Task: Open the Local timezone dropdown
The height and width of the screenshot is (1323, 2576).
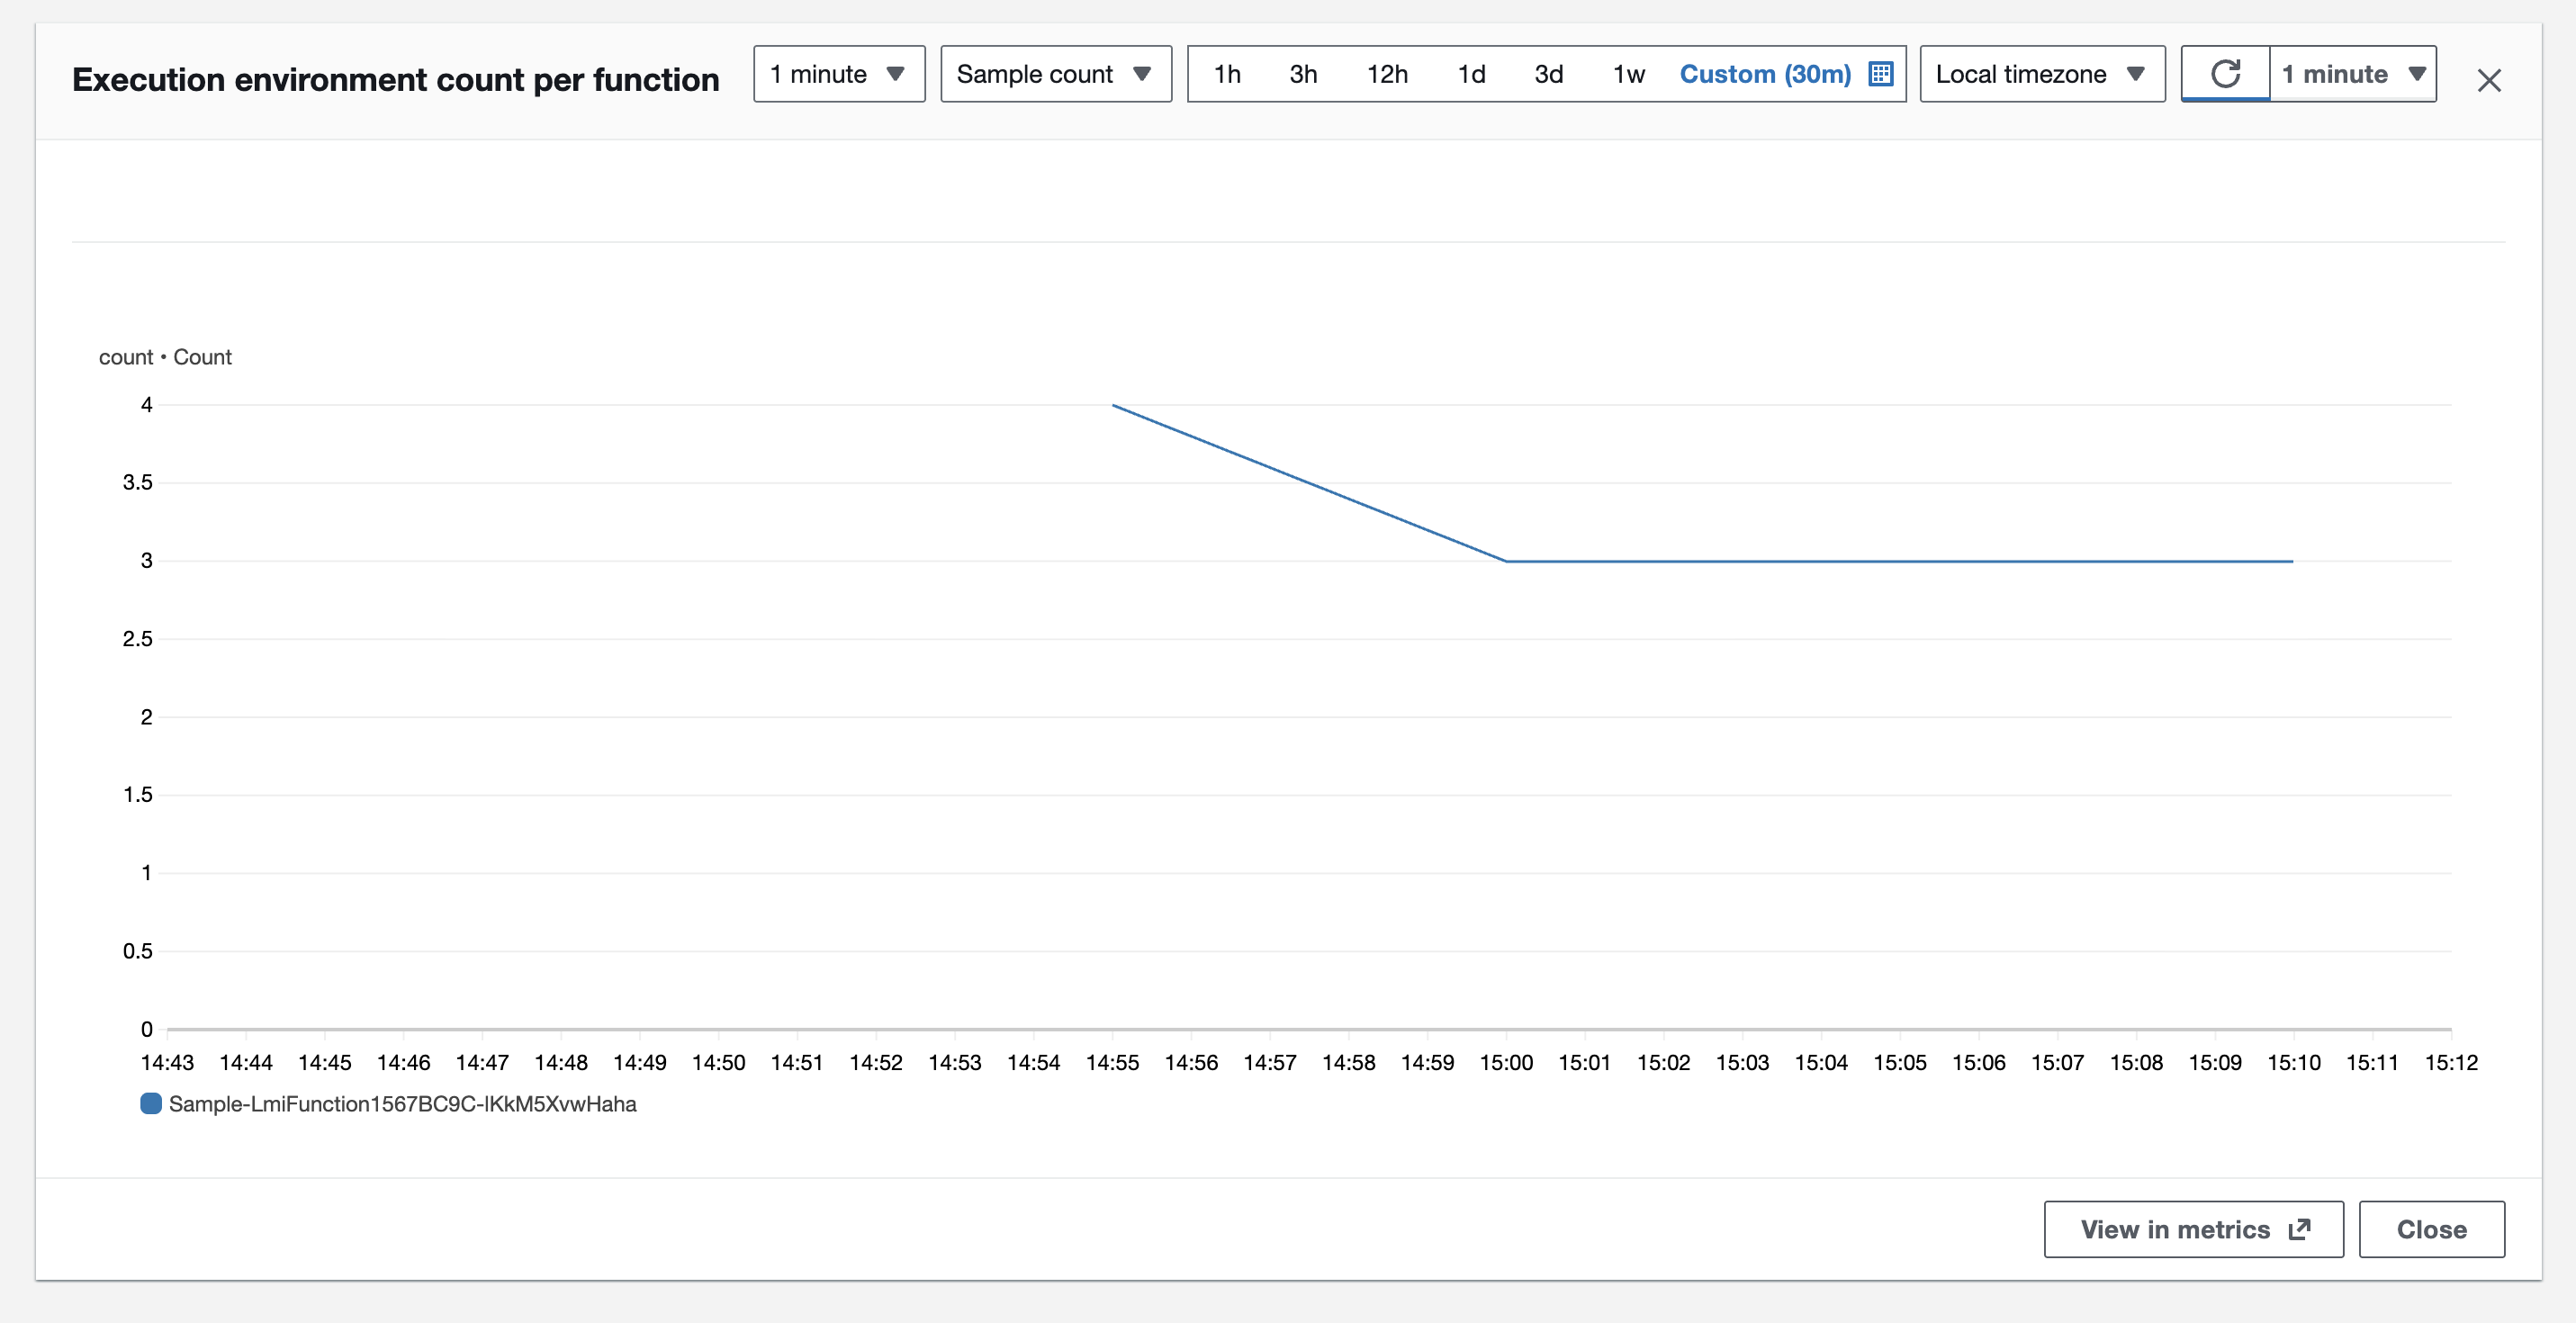Action: point(2041,74)
